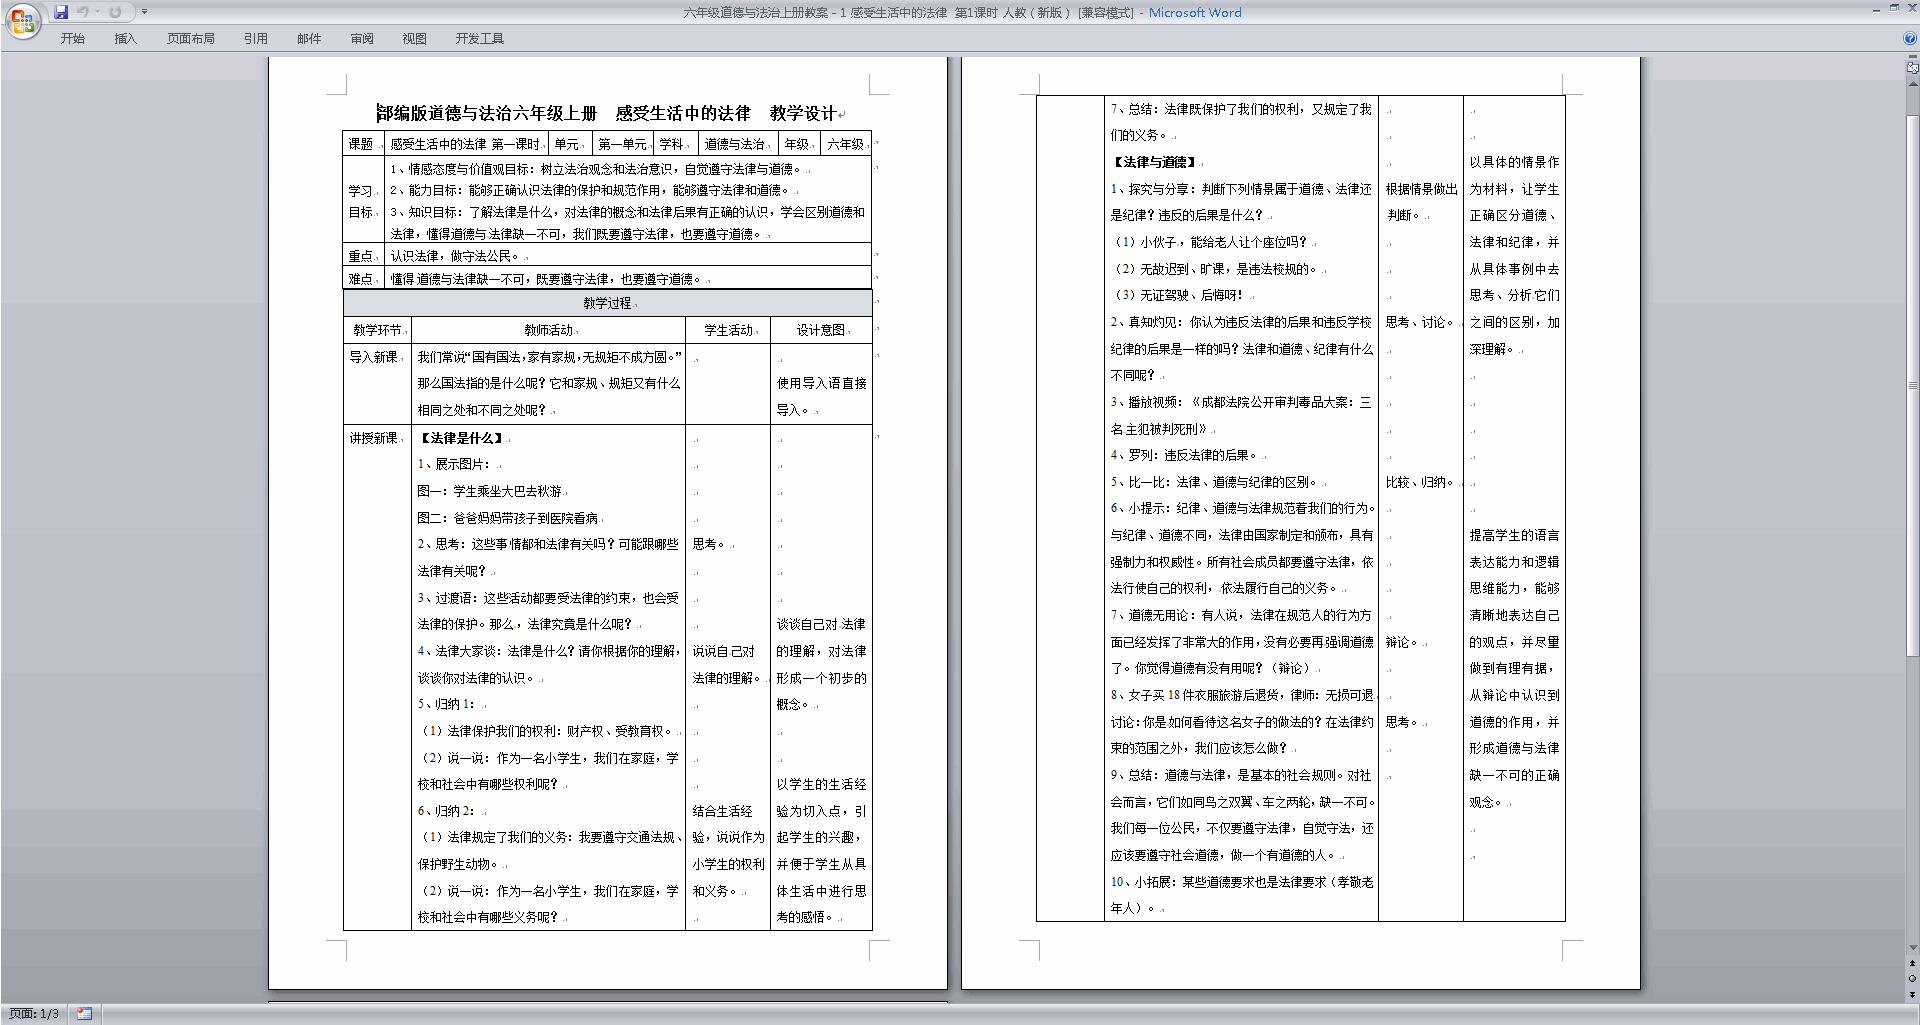Click the 重点 row label

click(x=361, y=256)
